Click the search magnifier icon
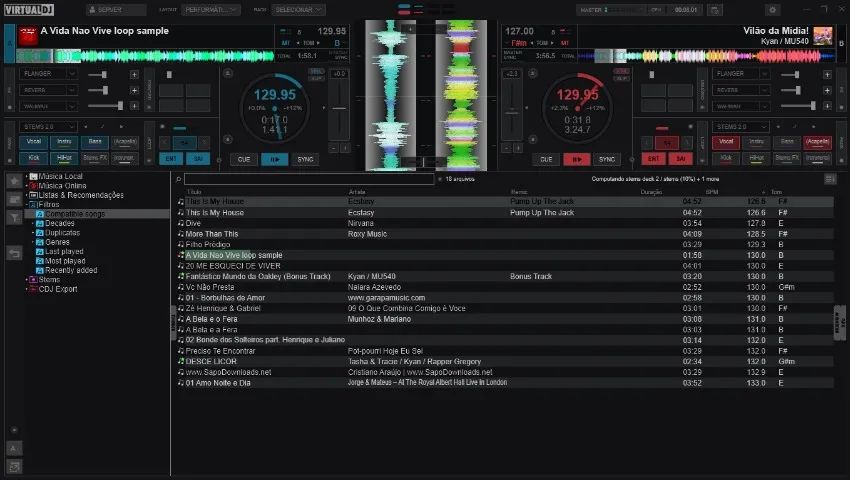 (x=178, y=179)
